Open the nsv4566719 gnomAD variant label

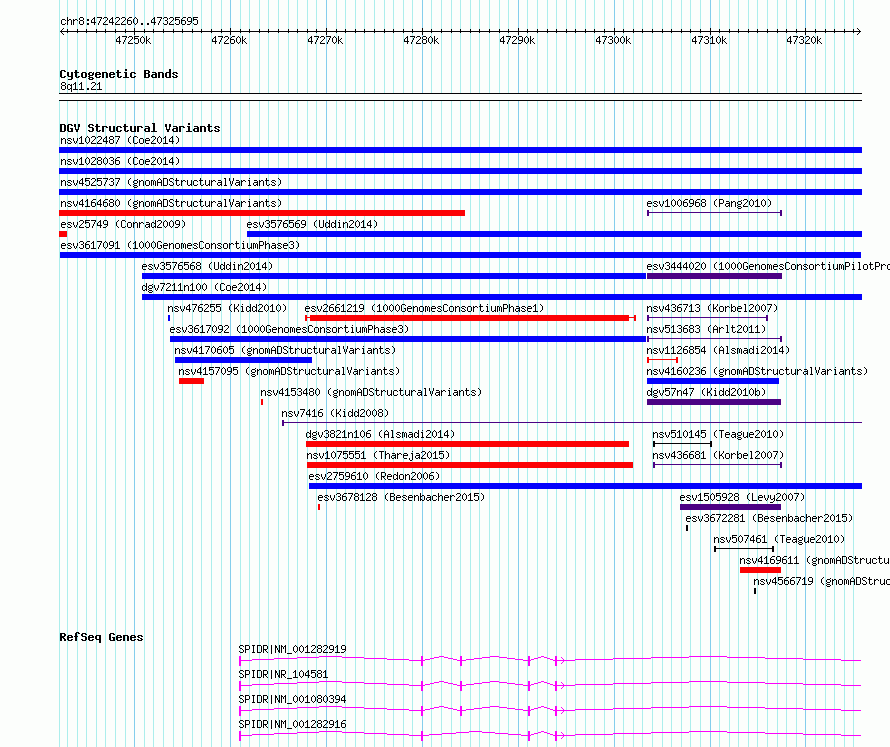click(x=821, y=581)
